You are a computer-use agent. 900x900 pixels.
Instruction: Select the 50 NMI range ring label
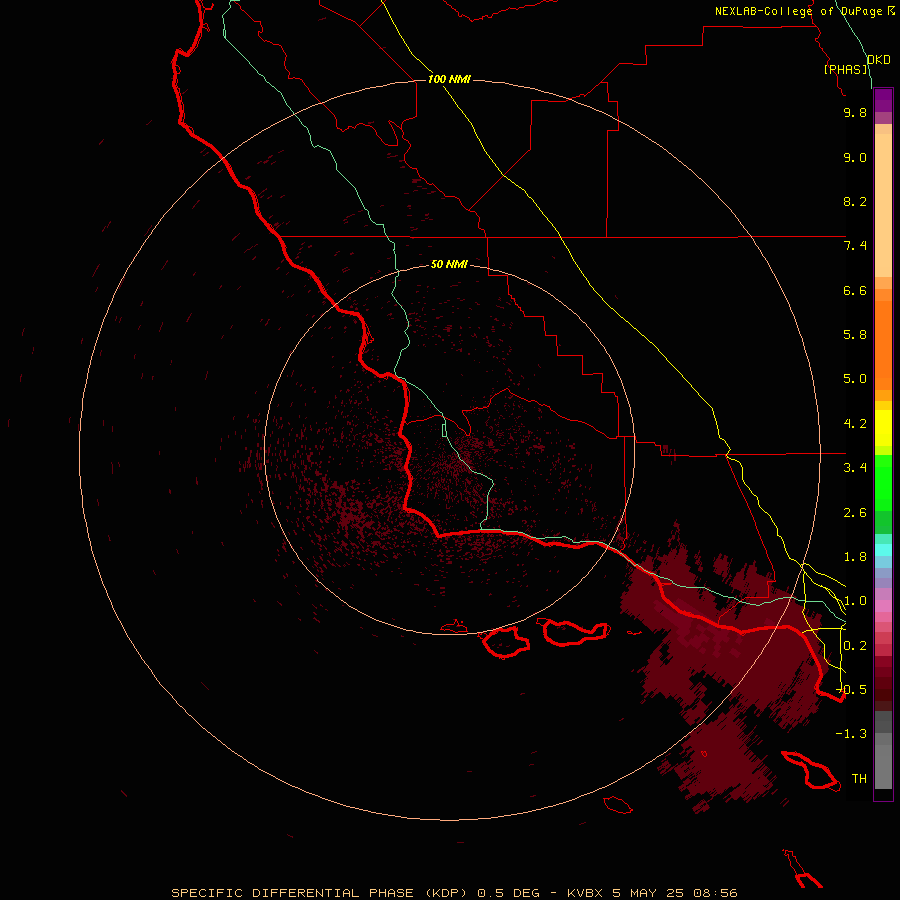tap(449, 264)
